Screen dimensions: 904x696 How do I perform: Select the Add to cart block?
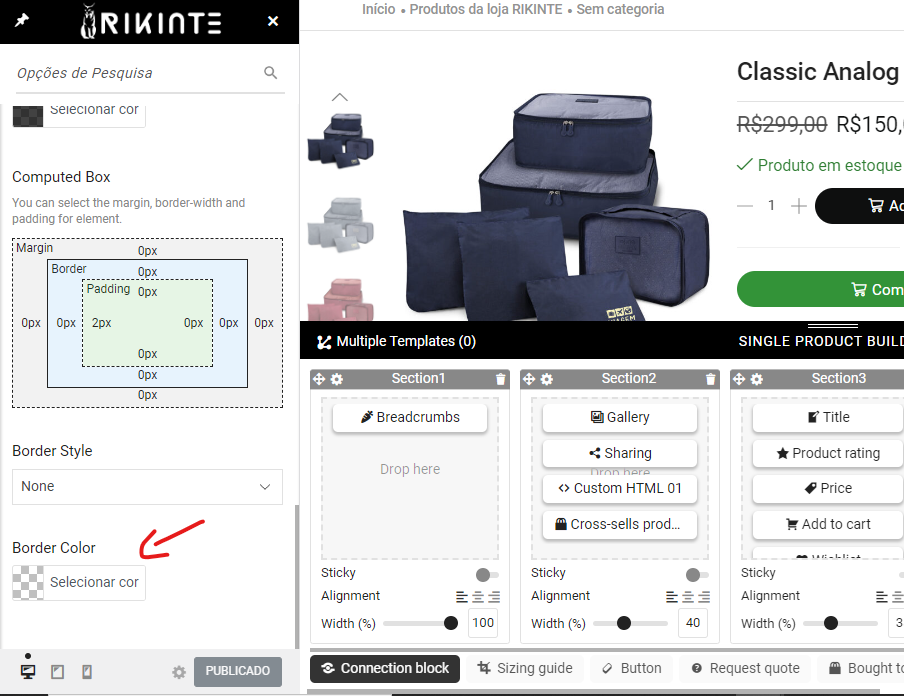click(828, 524)
